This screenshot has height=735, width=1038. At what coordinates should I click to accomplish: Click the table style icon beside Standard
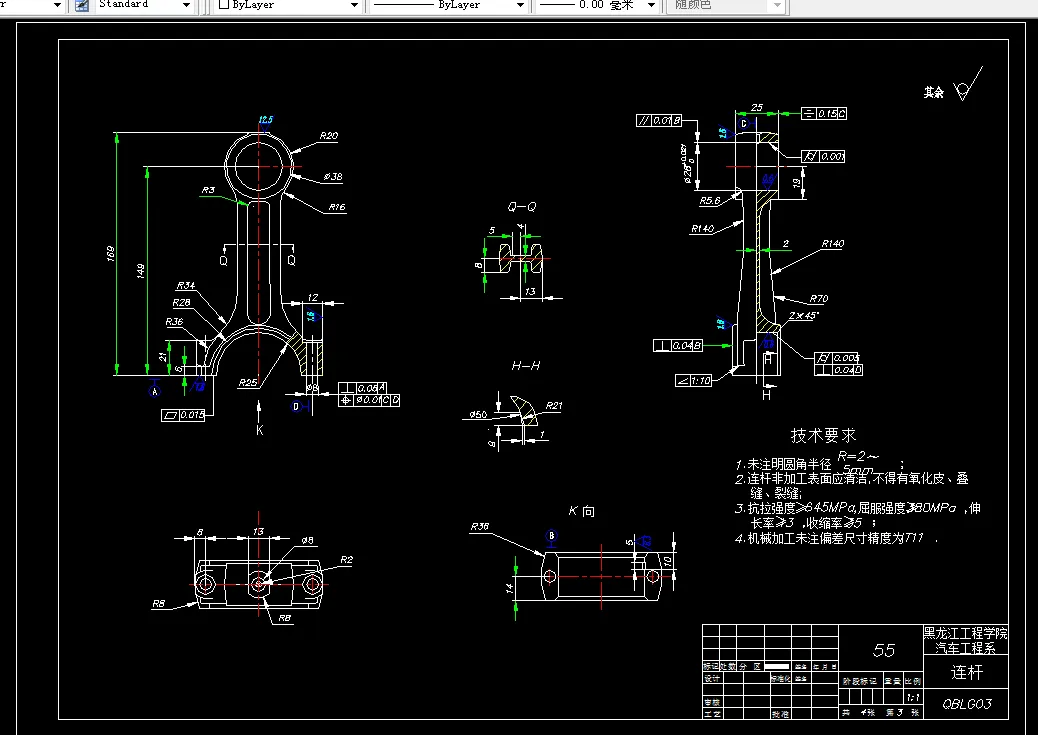(82, 5)
